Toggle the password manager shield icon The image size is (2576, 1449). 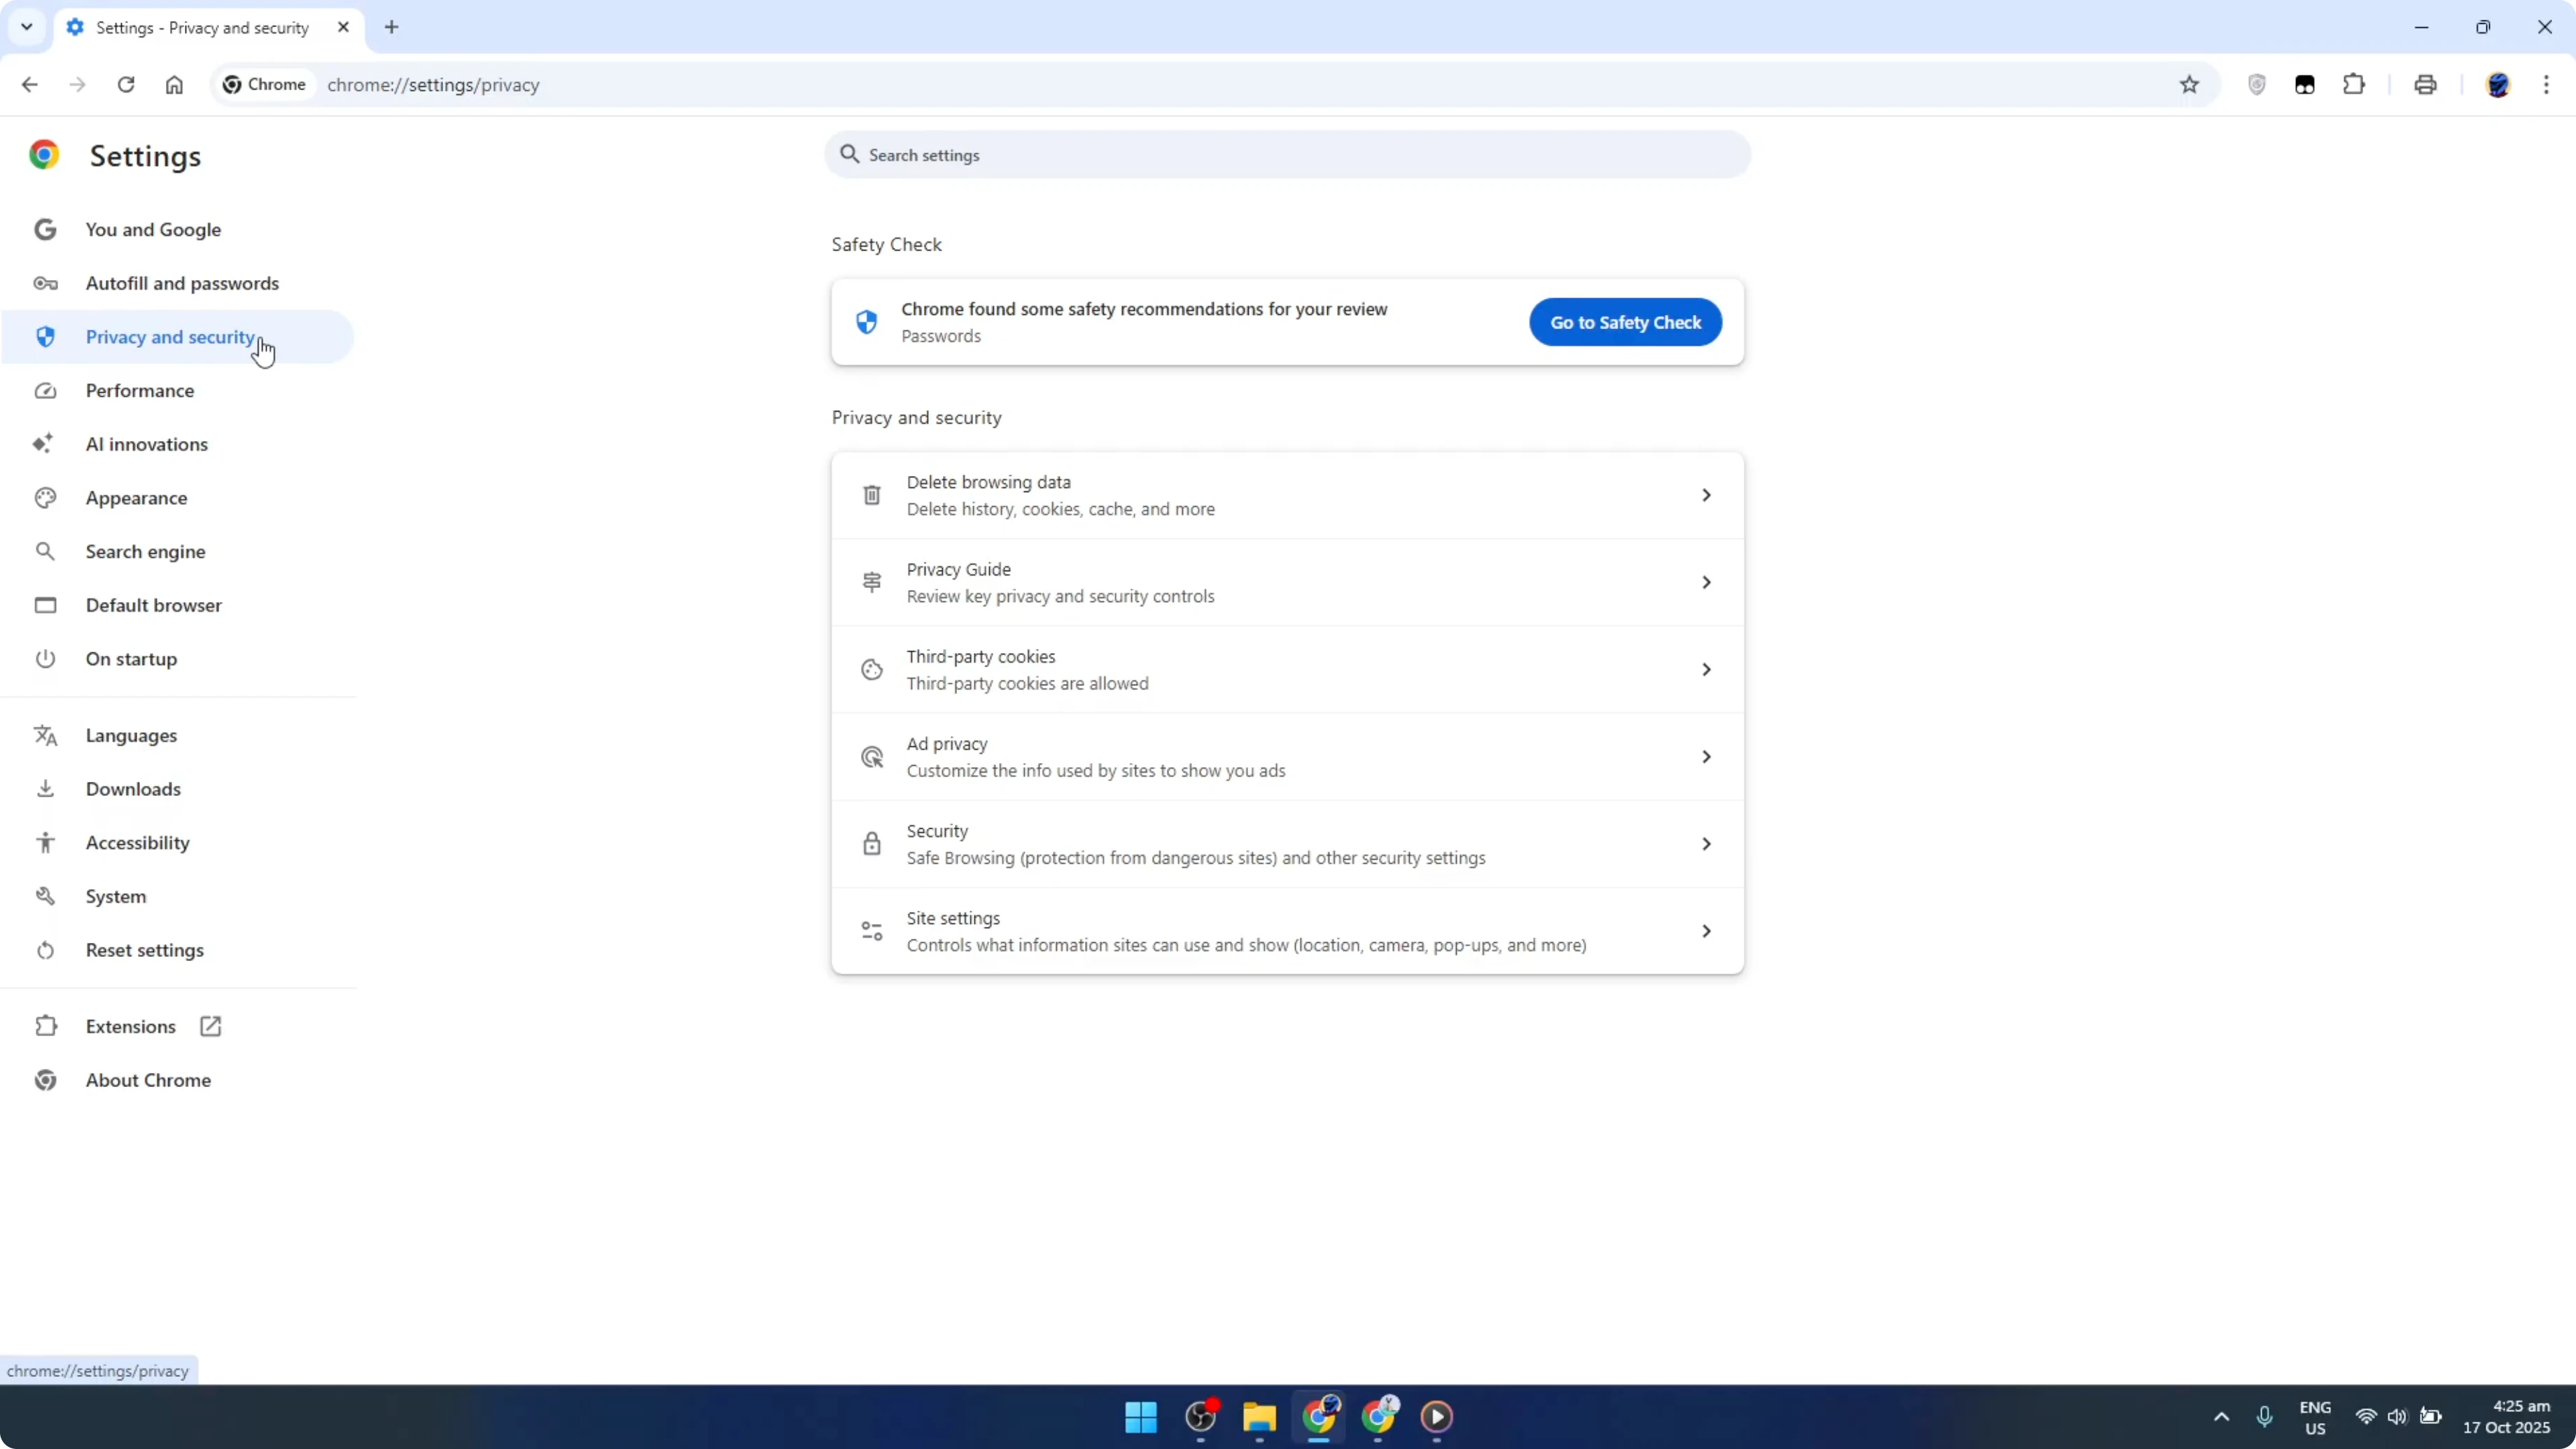(2257, 85)
